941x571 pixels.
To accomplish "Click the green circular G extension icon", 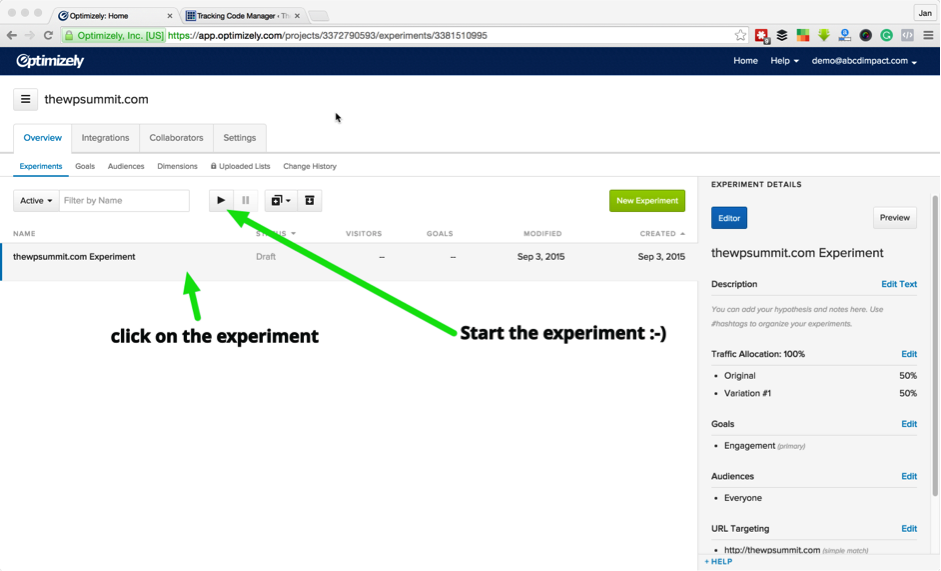I will [886, 35].
